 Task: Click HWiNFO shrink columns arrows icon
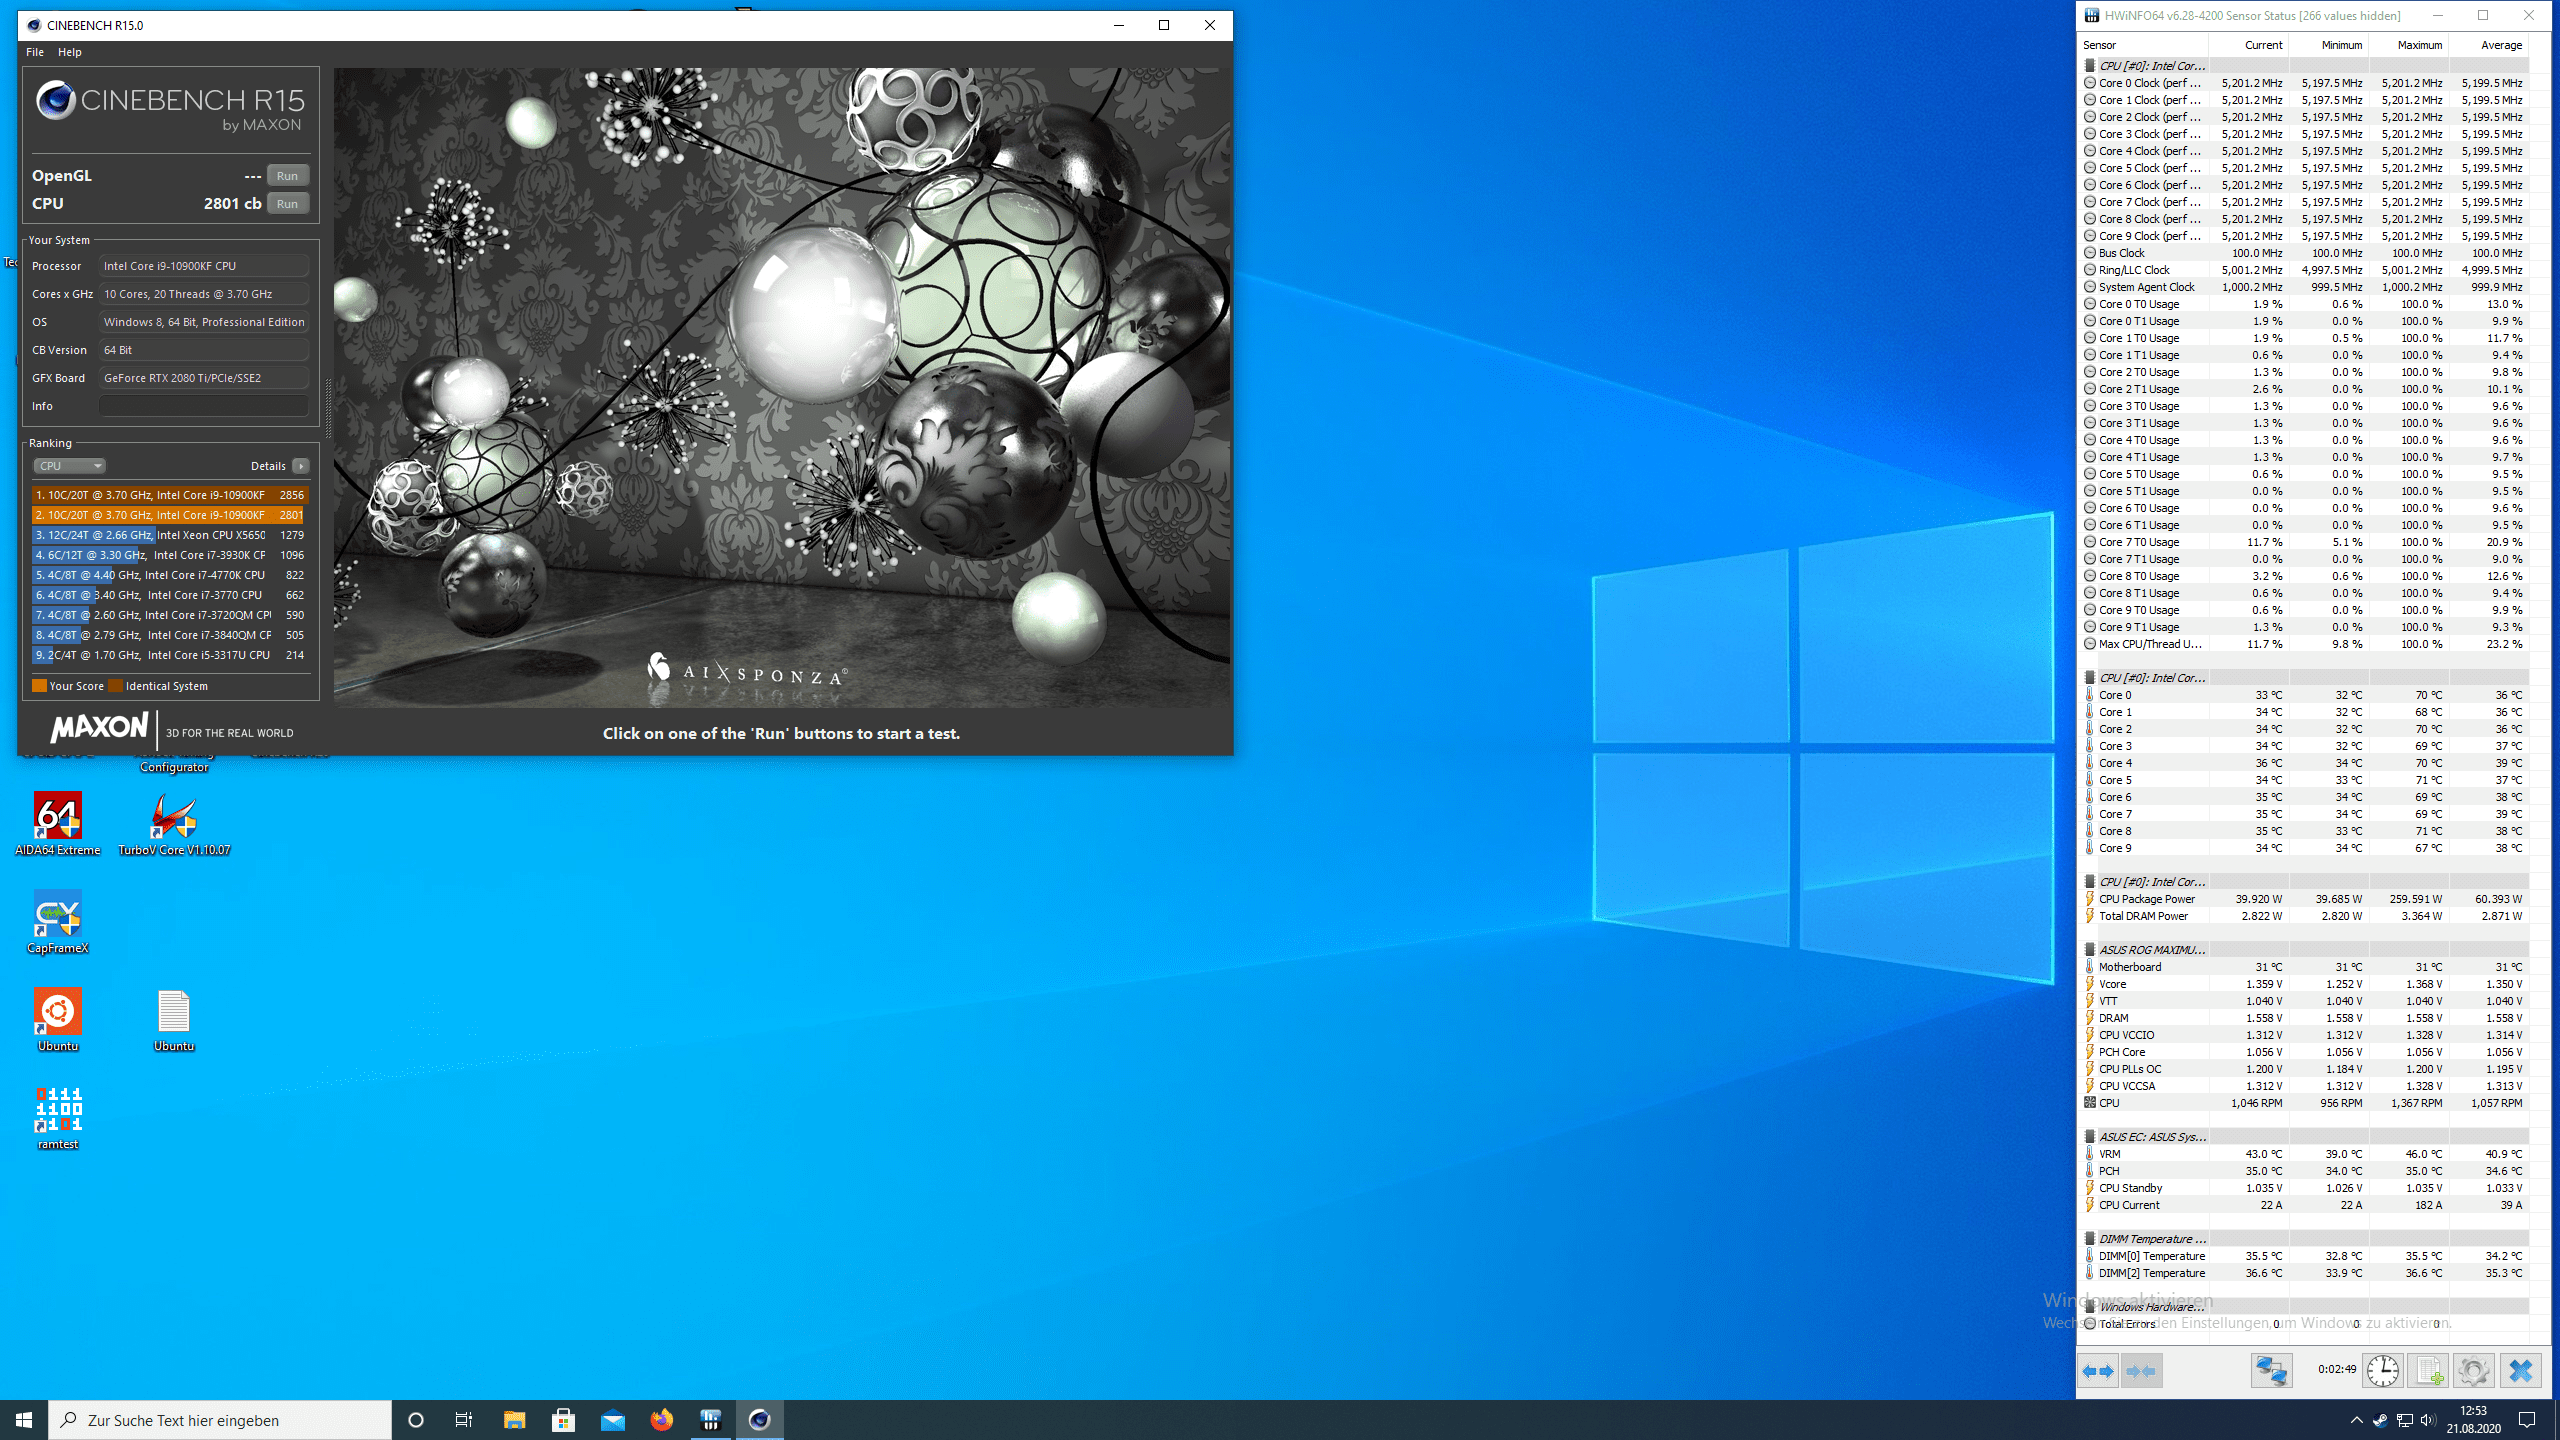tap(2141, 1370)
